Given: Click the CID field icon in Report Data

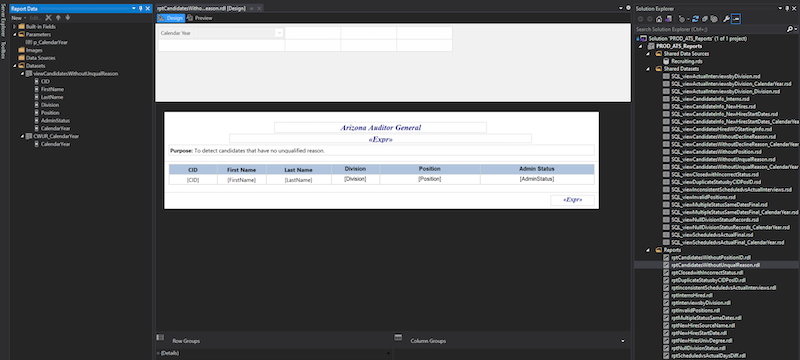Looking at the screenshot, I should (x=37, y=82).
